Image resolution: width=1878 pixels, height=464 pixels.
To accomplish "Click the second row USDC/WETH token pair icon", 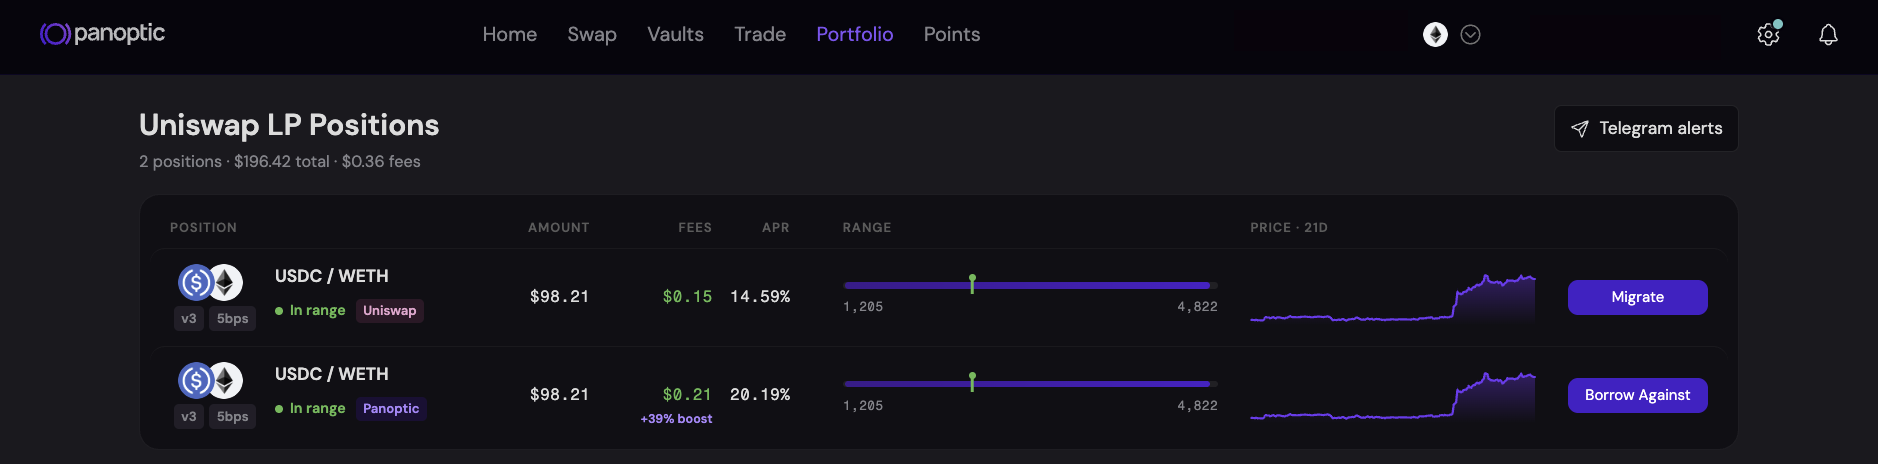I will click(210, 381).
